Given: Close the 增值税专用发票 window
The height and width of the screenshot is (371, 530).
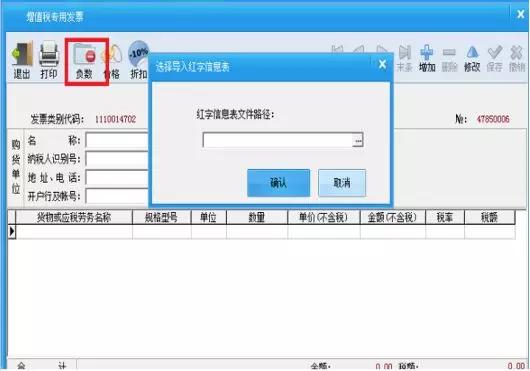Looking at the screenshot, I should [x=521, y=15].
